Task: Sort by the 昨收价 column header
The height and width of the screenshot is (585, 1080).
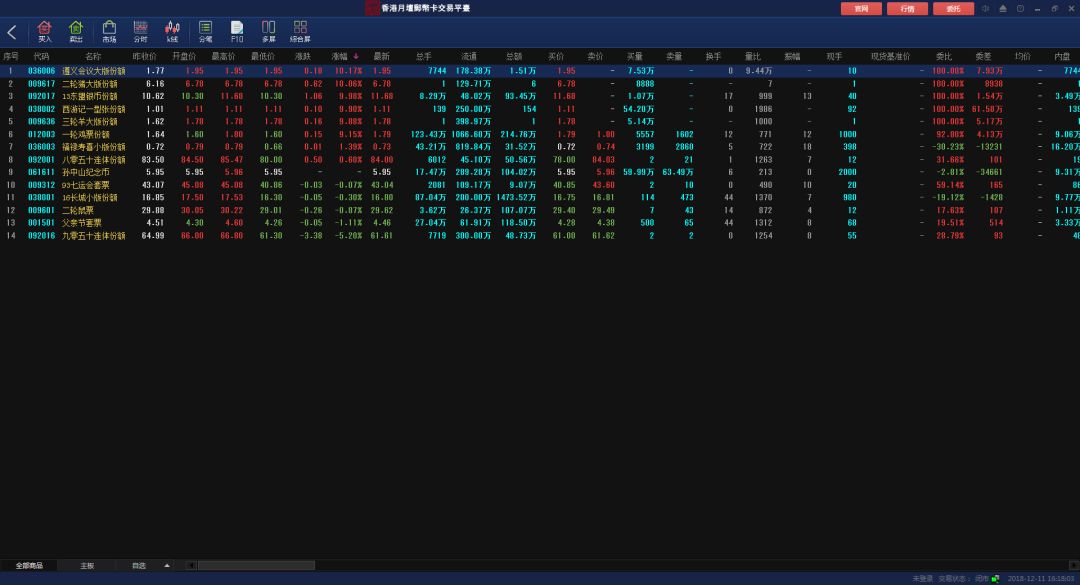Action: coord(144,57)
